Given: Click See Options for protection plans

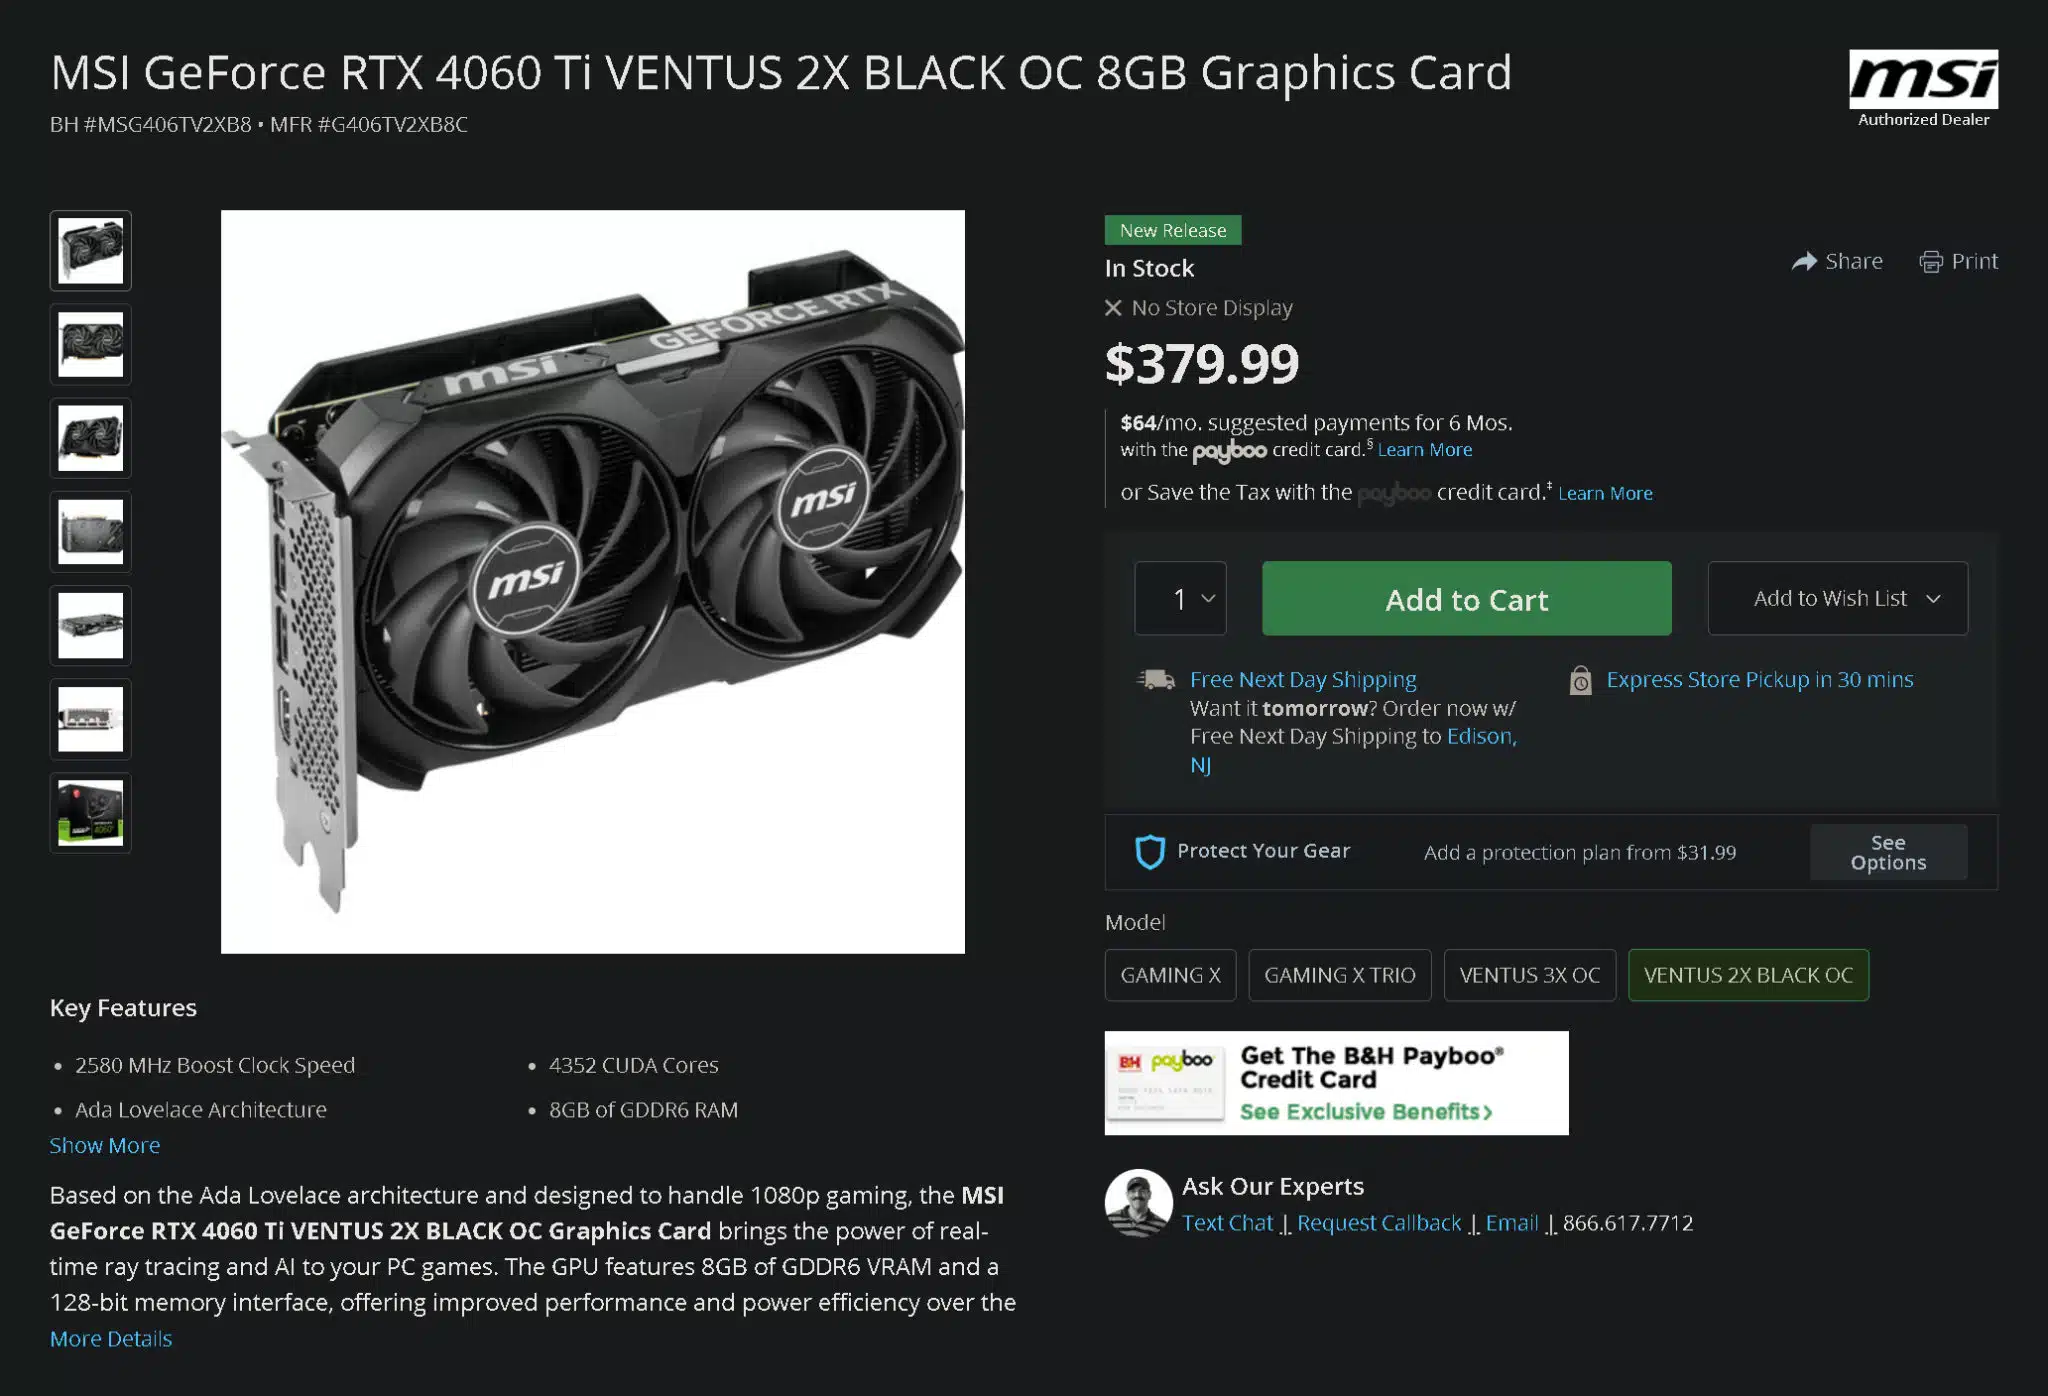Looking at the screenshot, I should coord(1888,852).
